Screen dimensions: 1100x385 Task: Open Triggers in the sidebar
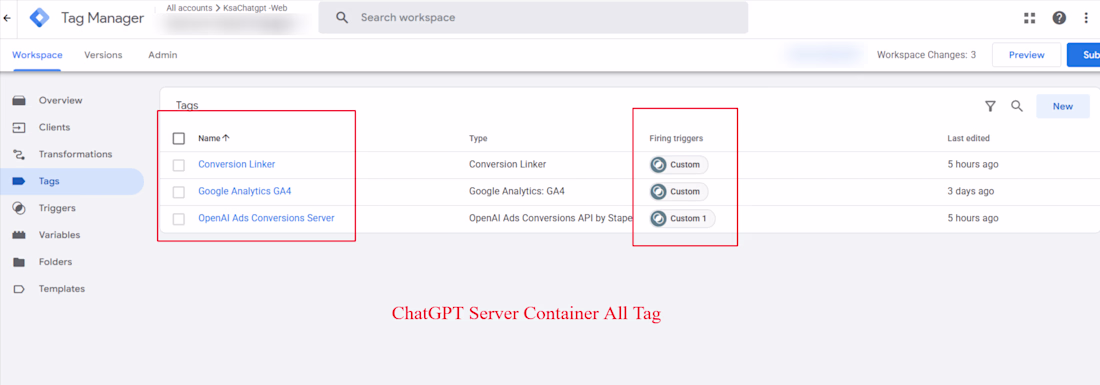(x=57, y=208)
